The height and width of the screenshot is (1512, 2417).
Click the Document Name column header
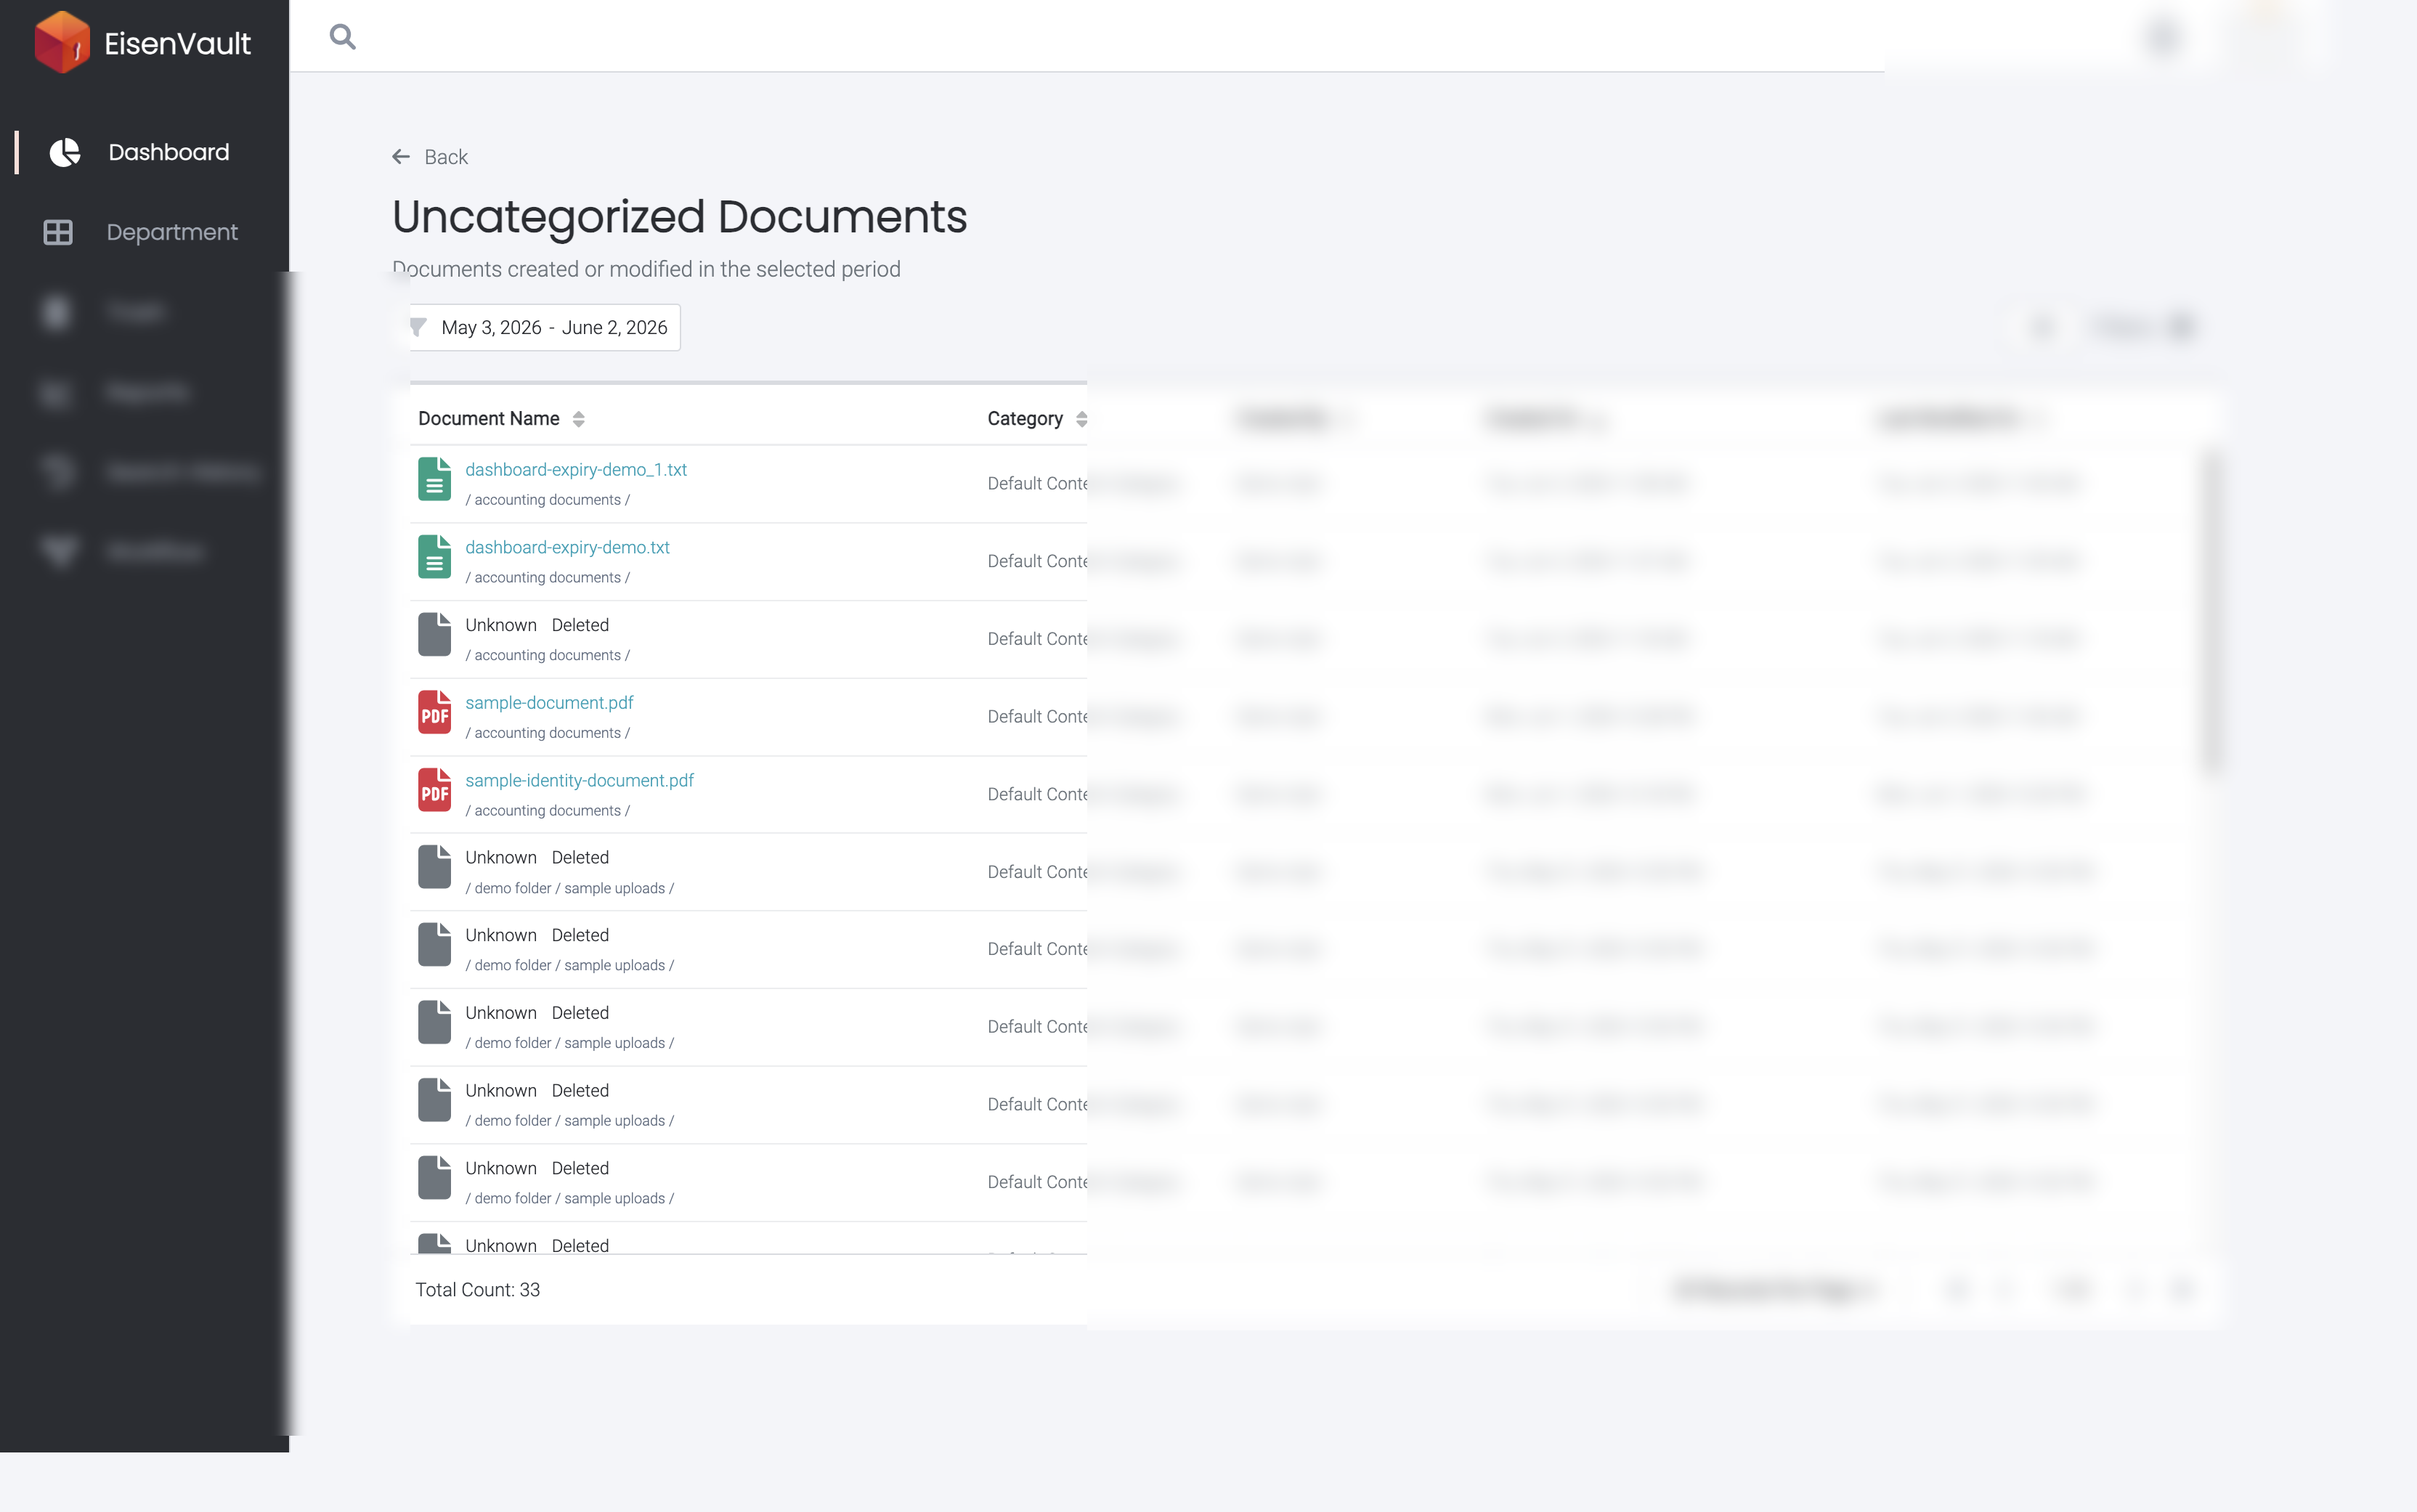tap(488, 419)
